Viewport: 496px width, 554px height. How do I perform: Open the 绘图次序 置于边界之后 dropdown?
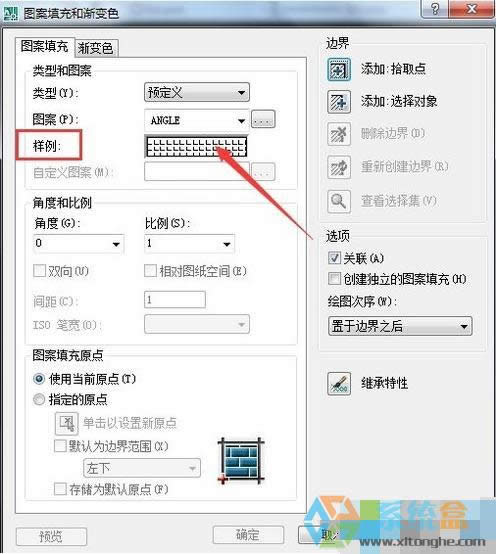click(x=400, y=326)
